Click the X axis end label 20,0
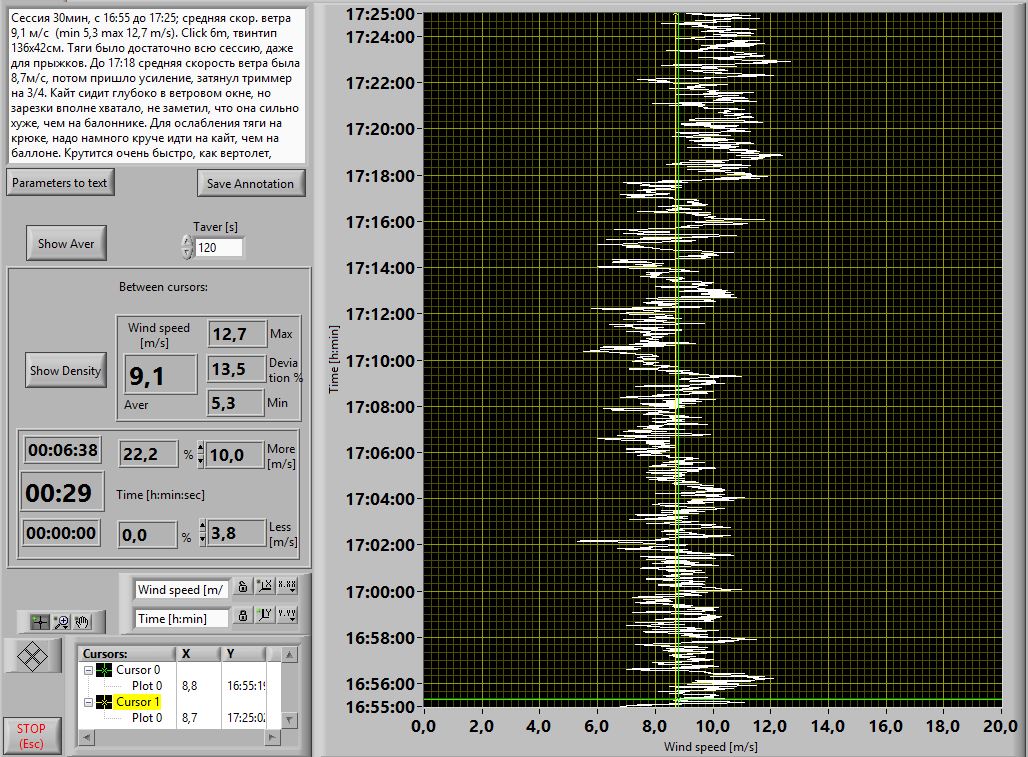Screen dimensions: 1028x757 [x=1000, y=726]
